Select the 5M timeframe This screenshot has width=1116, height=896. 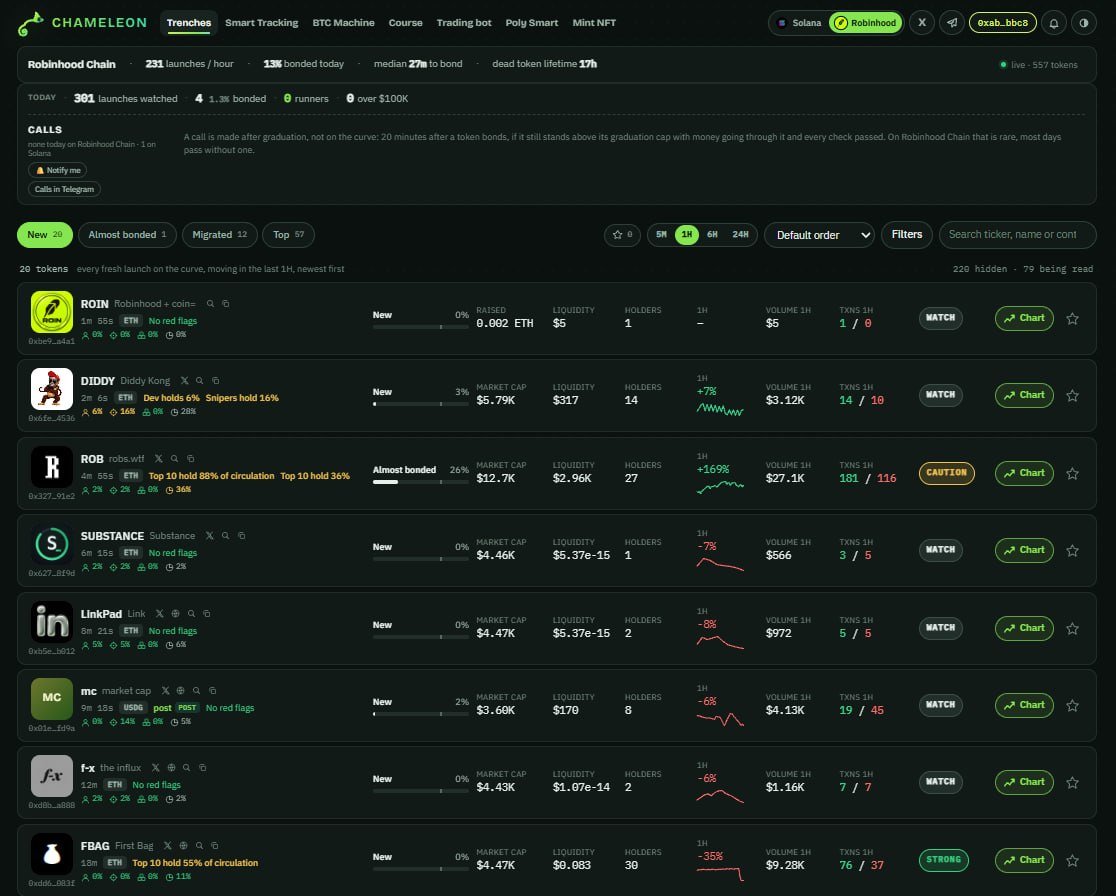(661, 234)
